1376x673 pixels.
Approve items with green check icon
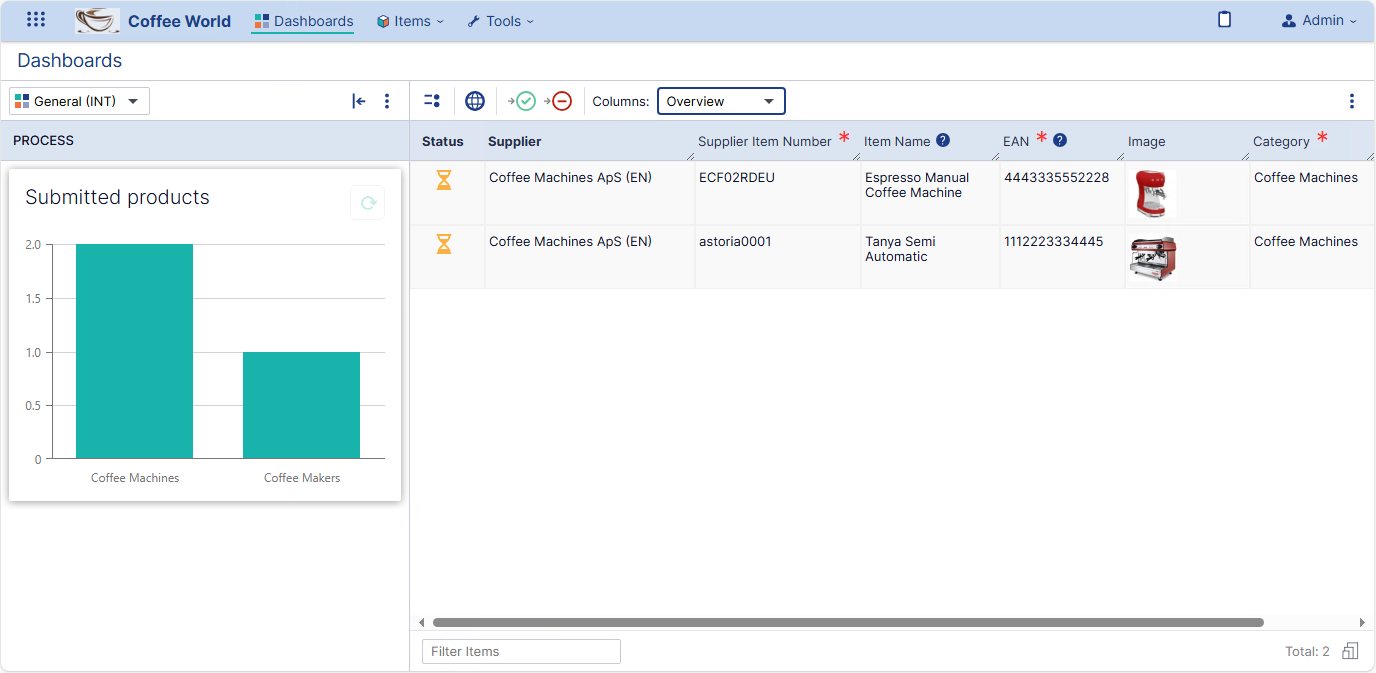coord(522,101)
